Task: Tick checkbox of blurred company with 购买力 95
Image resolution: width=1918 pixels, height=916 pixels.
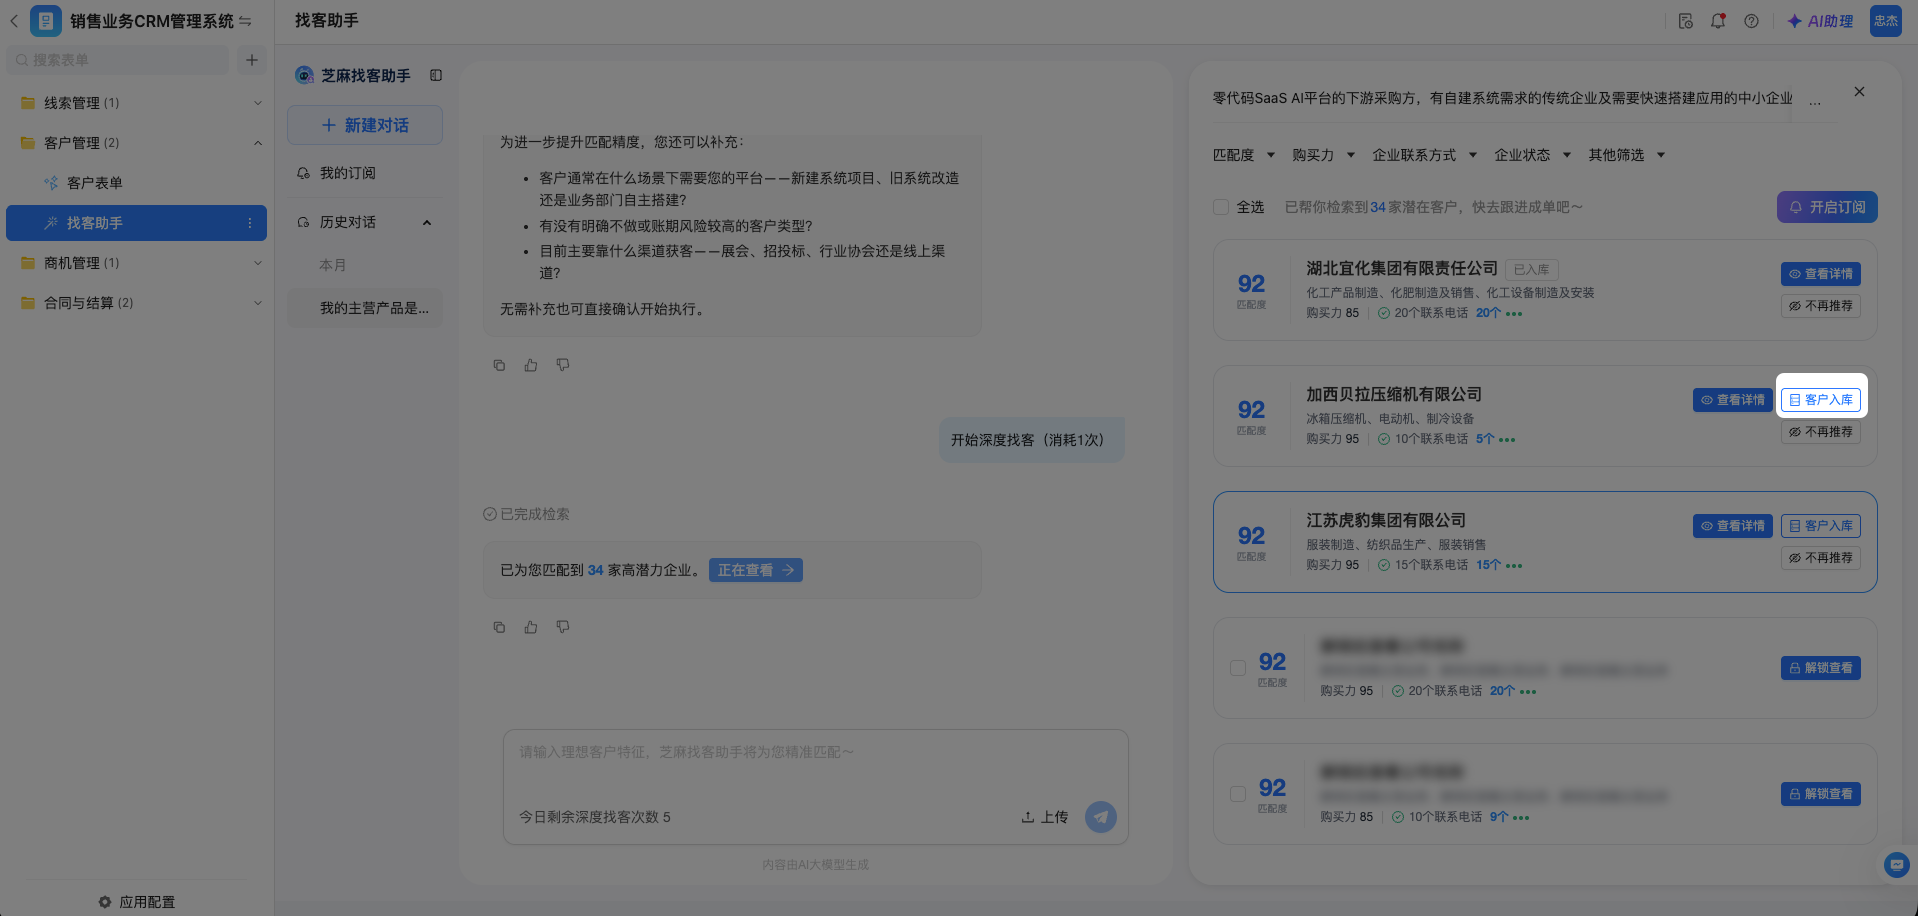Action: [x=1238, y=668]
